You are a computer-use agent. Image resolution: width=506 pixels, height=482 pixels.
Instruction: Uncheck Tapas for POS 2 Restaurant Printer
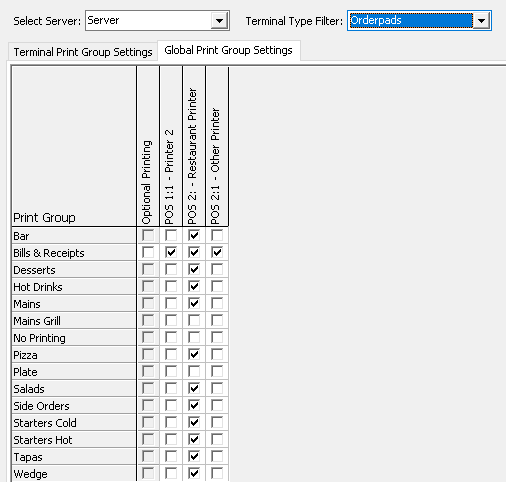[x=194, y=456]
